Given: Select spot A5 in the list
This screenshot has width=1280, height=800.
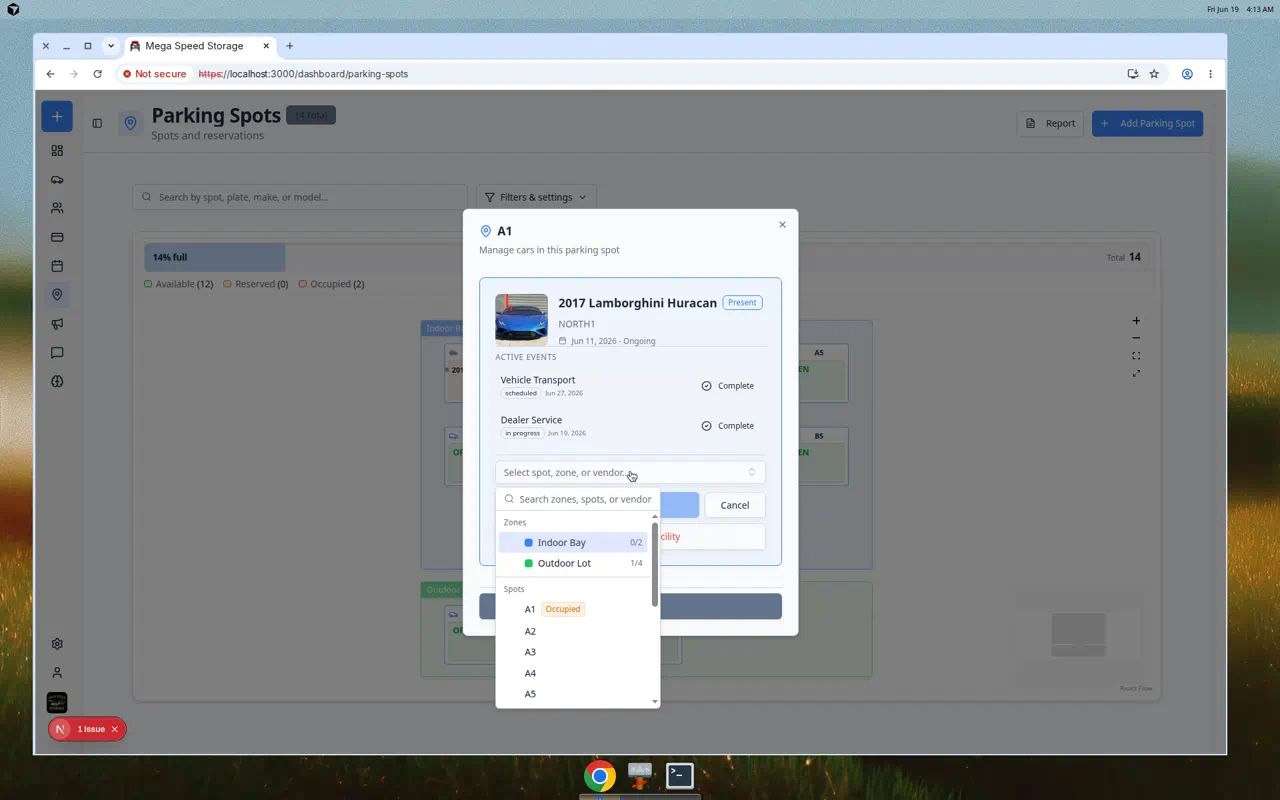Looking at the screenshot, I should click(x=573, y=694).
